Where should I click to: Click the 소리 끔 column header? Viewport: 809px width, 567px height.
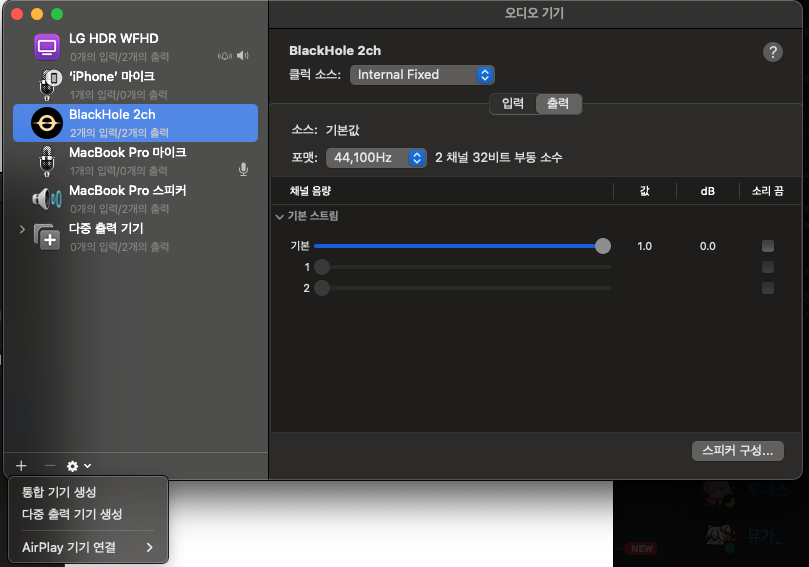tap(768, 191)
